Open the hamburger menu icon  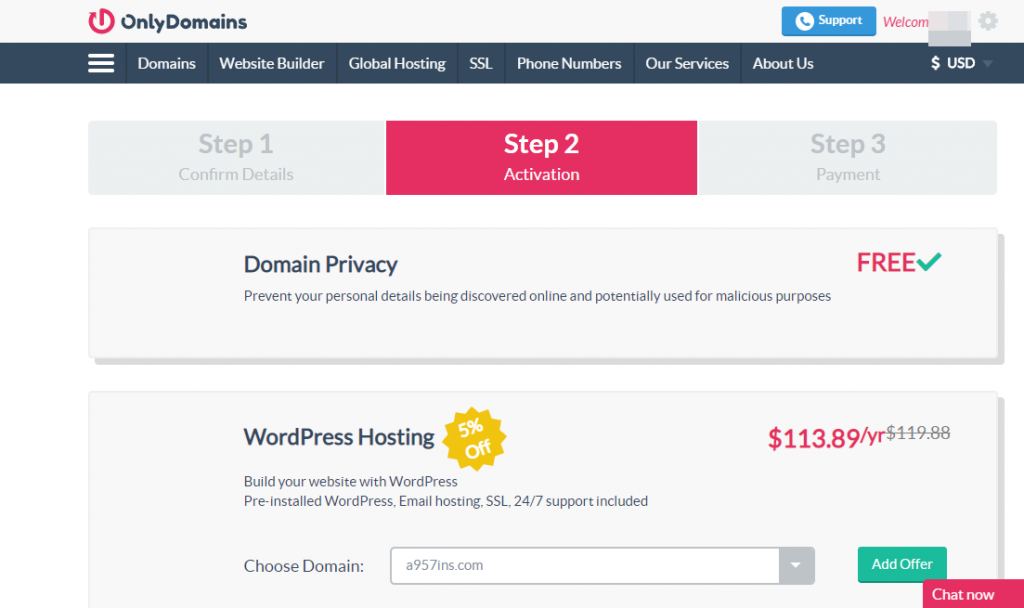pyautogui.click(x=101, y=63)
